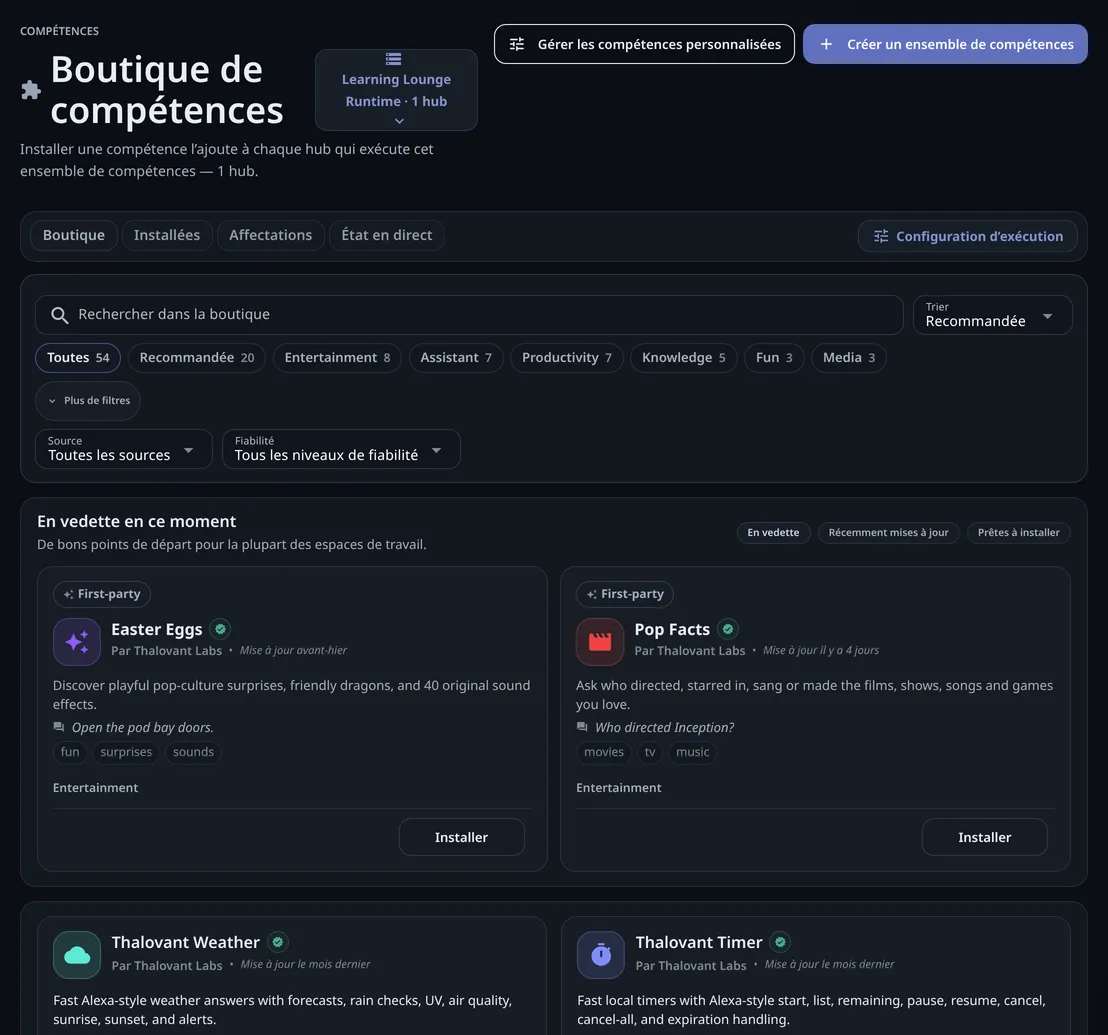
Task: Click the surprises tag
Action: click(x=126, y=752)
